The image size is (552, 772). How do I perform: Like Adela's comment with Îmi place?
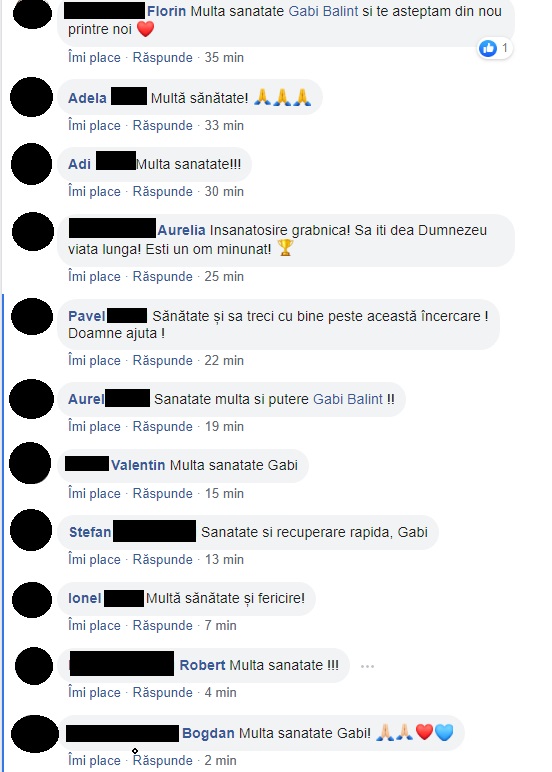point(94,126)
